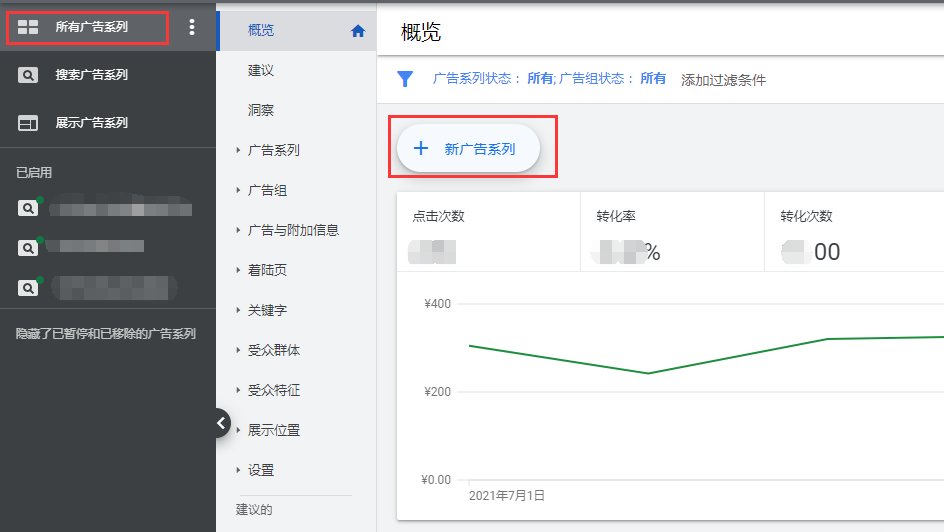
Task: Click the 建议的 heading in navigation
Action: pyautogui.click(x=254, y=510)
